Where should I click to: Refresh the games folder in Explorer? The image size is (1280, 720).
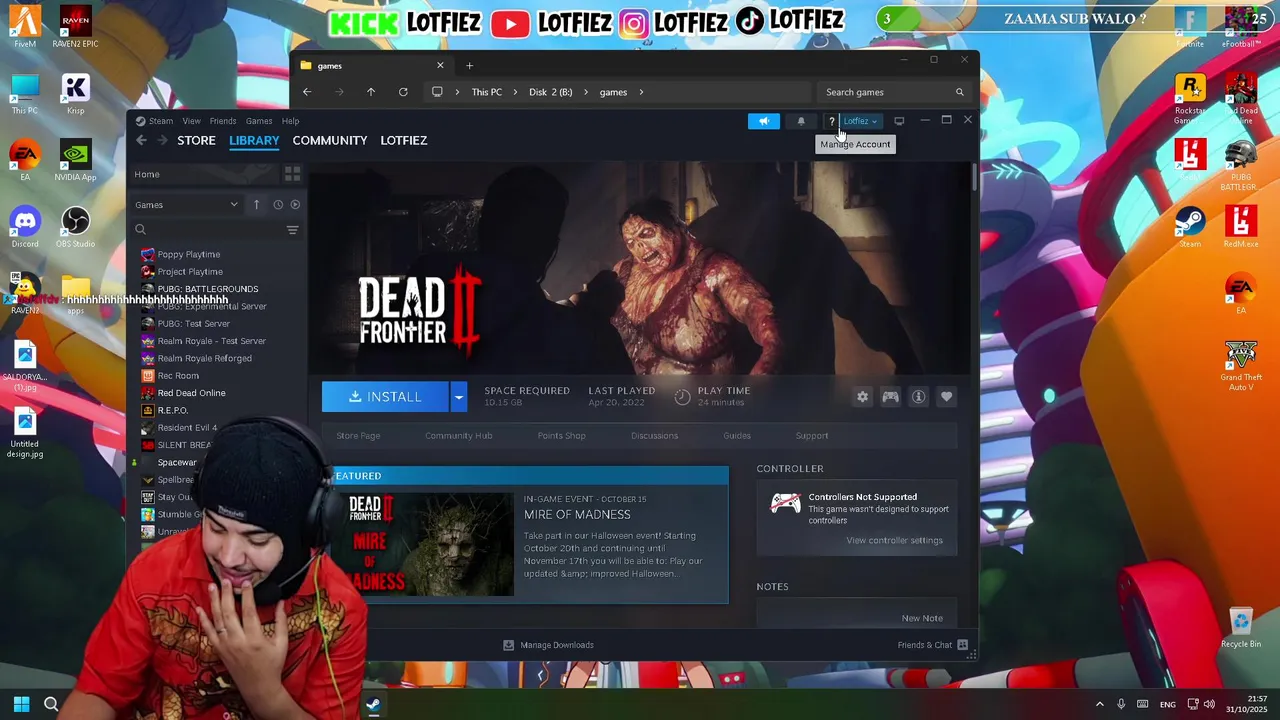pos(403,92)
